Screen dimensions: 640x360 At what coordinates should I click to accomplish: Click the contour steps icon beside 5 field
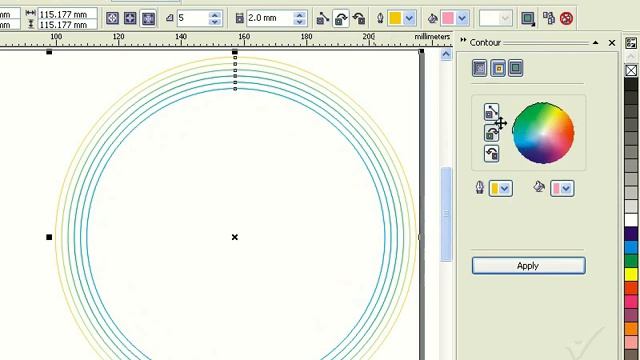(170, 18)
